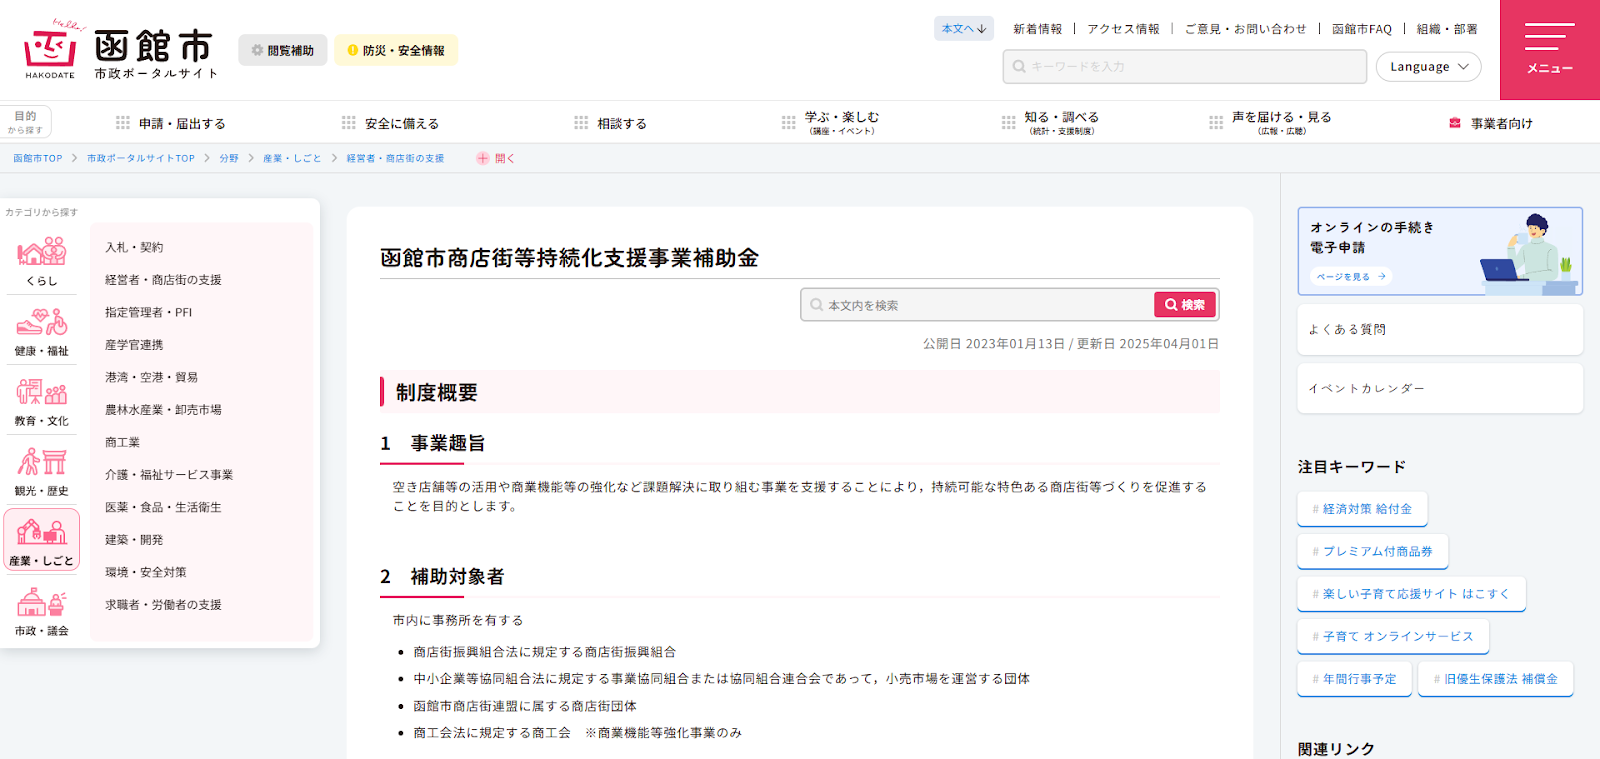Click 新着情報 link in header
1600x759 pixels.
pyautogui.click(x=1037, y=29)
